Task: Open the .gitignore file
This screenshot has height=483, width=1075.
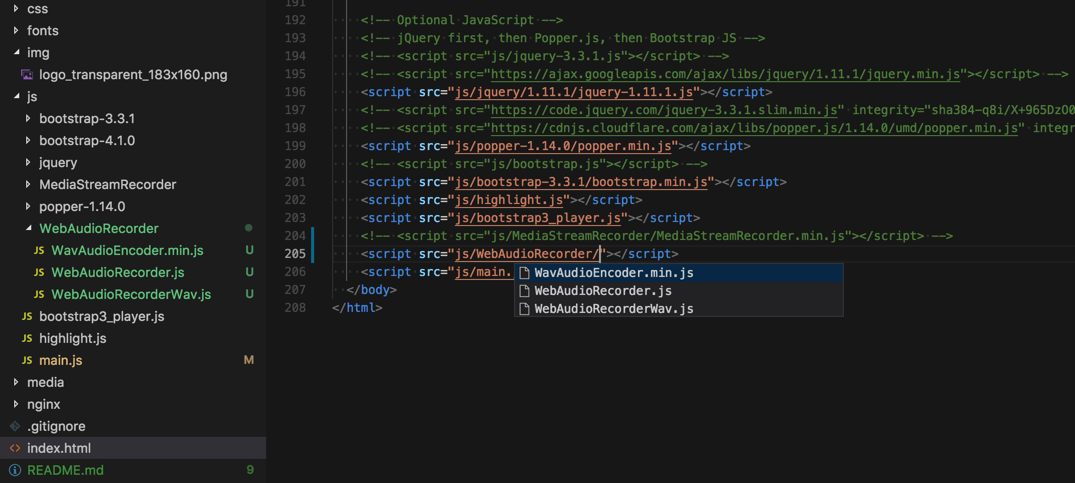Action: click(56, 426)
